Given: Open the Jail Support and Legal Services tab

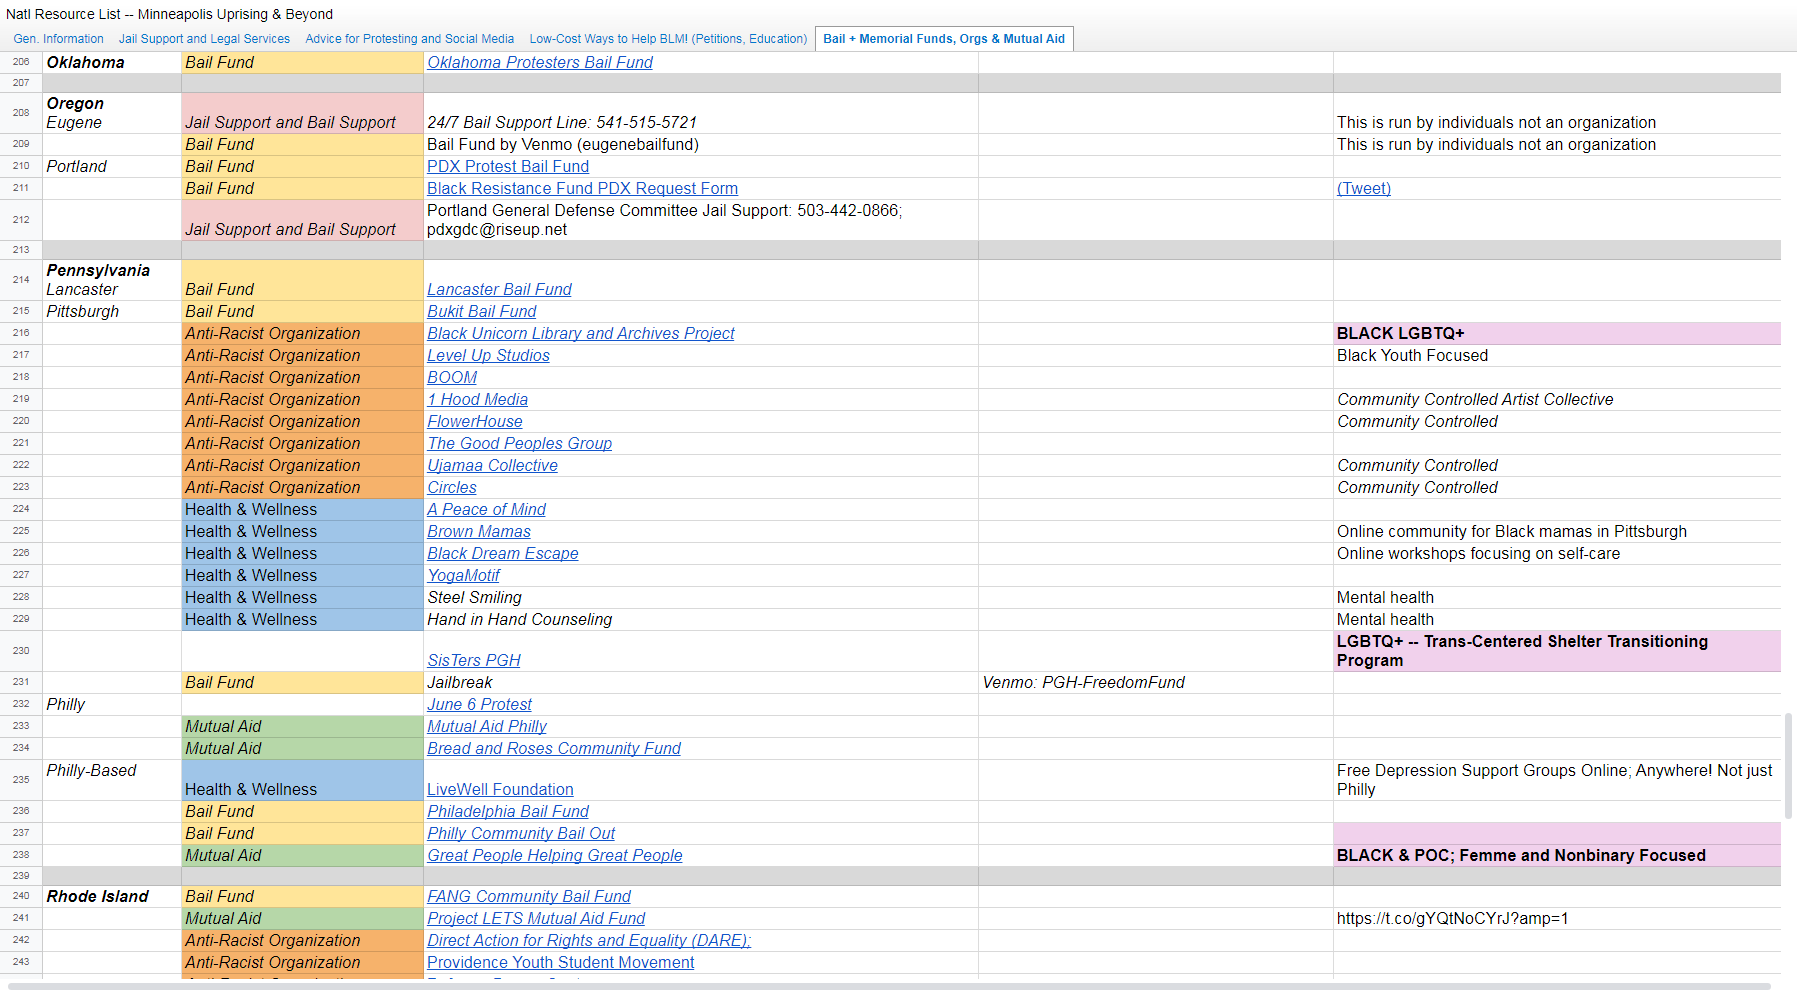Looking at the screenshot, I should pos(204,39).
